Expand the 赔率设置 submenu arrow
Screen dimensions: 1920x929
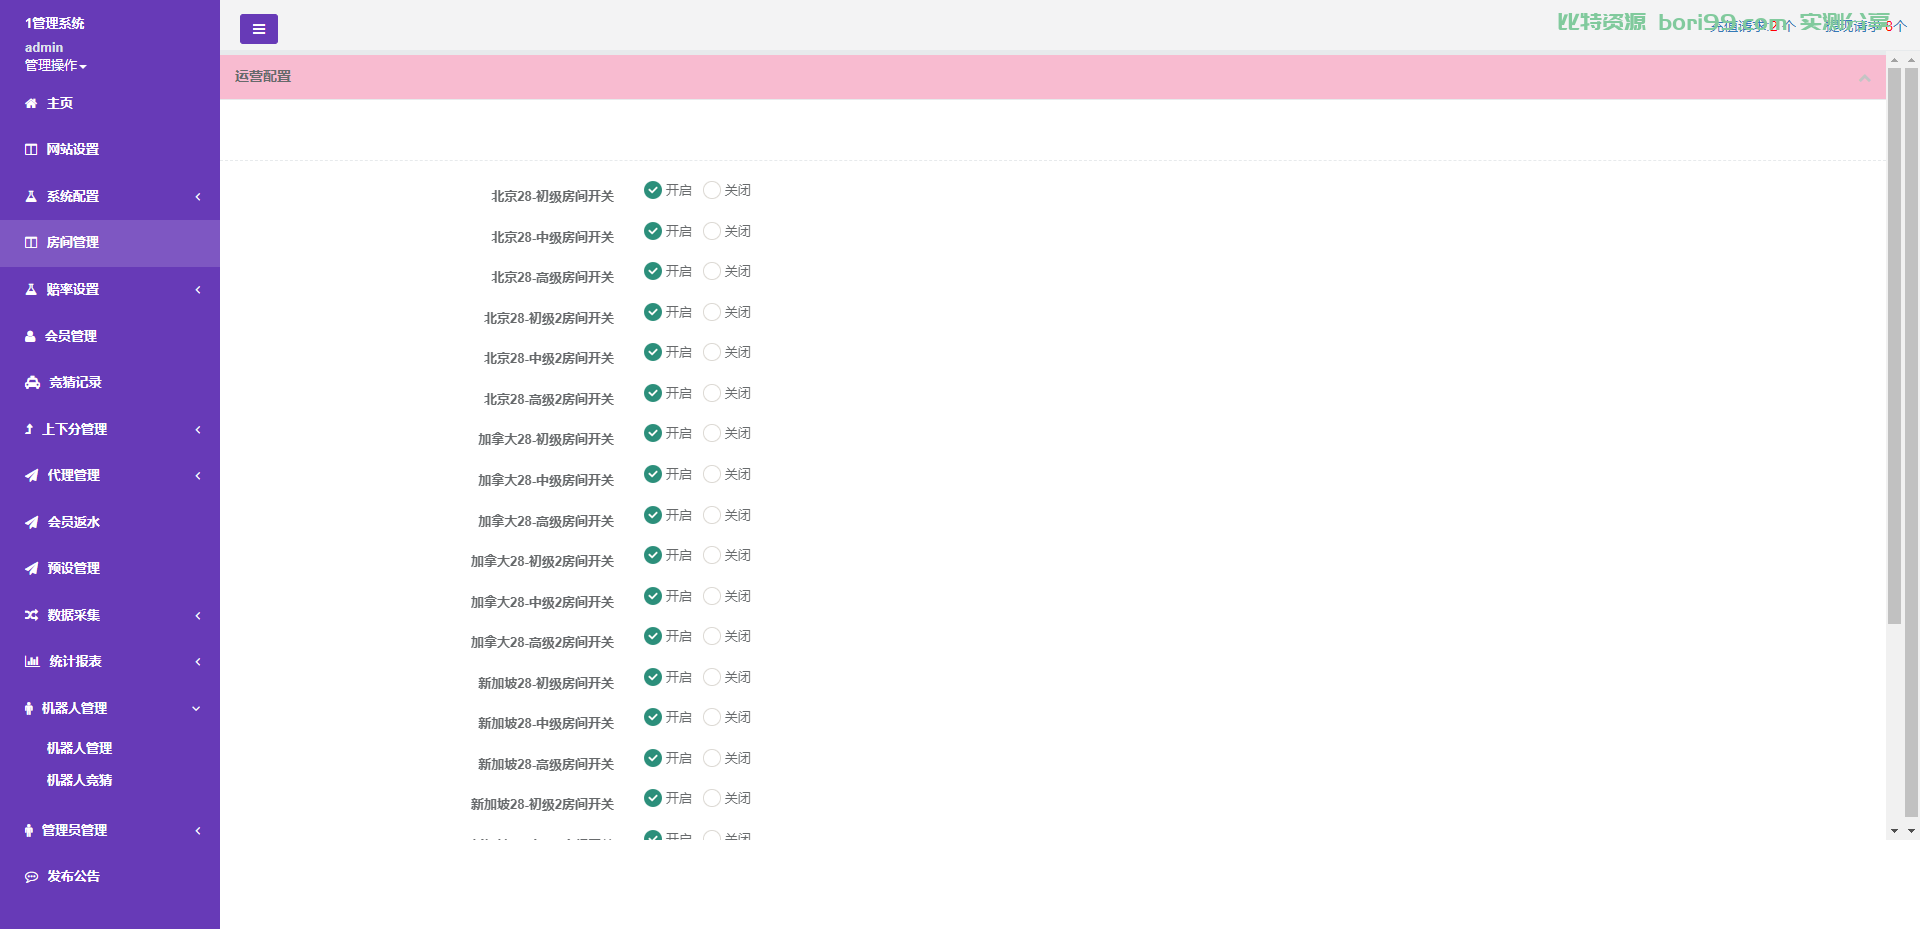click(x=198, y=289)
